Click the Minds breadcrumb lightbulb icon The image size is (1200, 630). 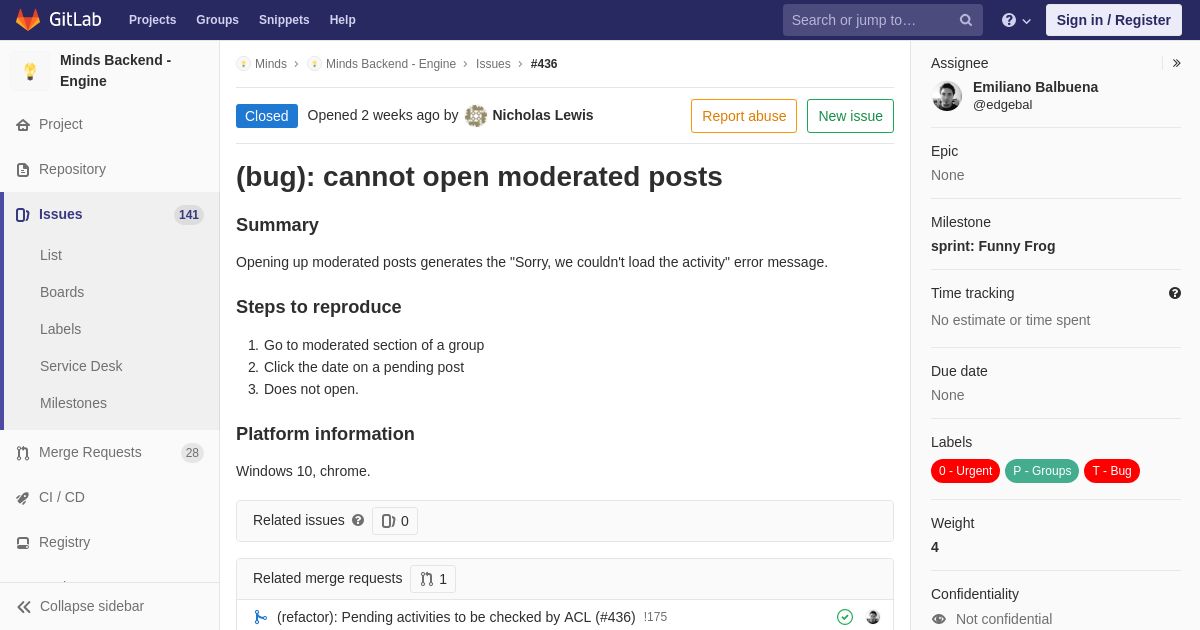pyautogui.click(x=243, y=64)
